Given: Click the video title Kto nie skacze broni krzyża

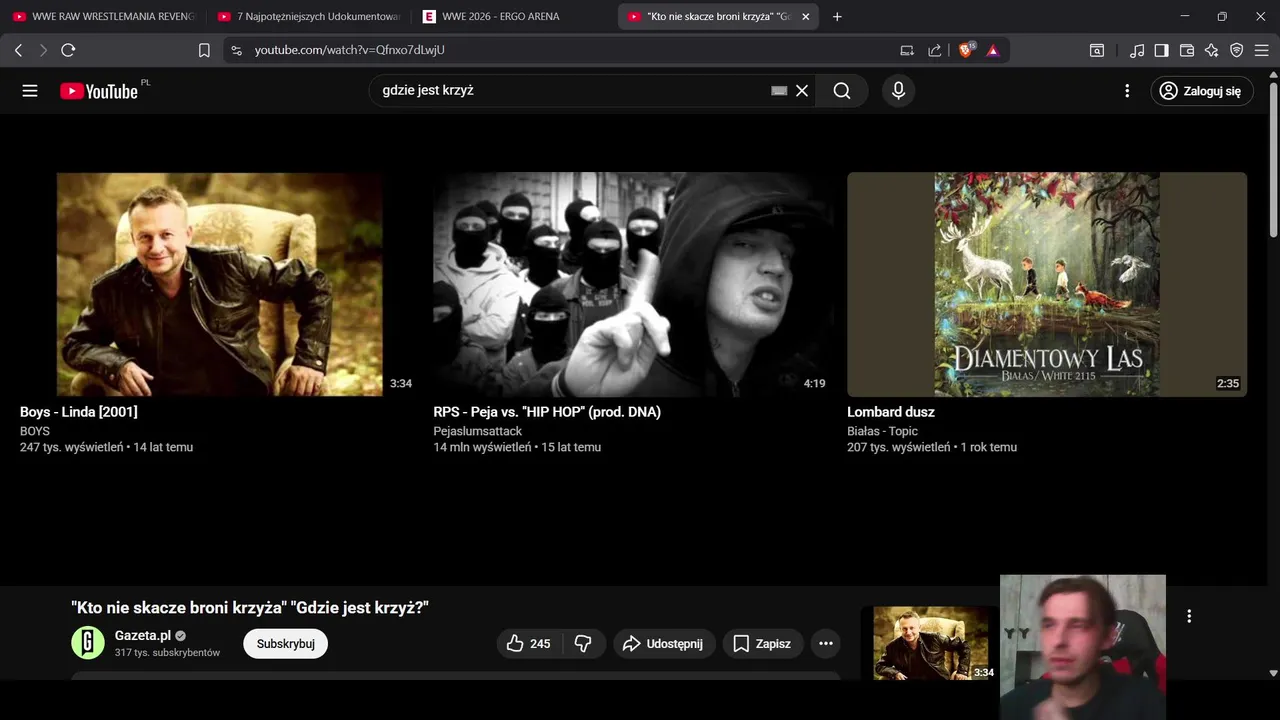Looking at the screenshot, I should [250, 608].
